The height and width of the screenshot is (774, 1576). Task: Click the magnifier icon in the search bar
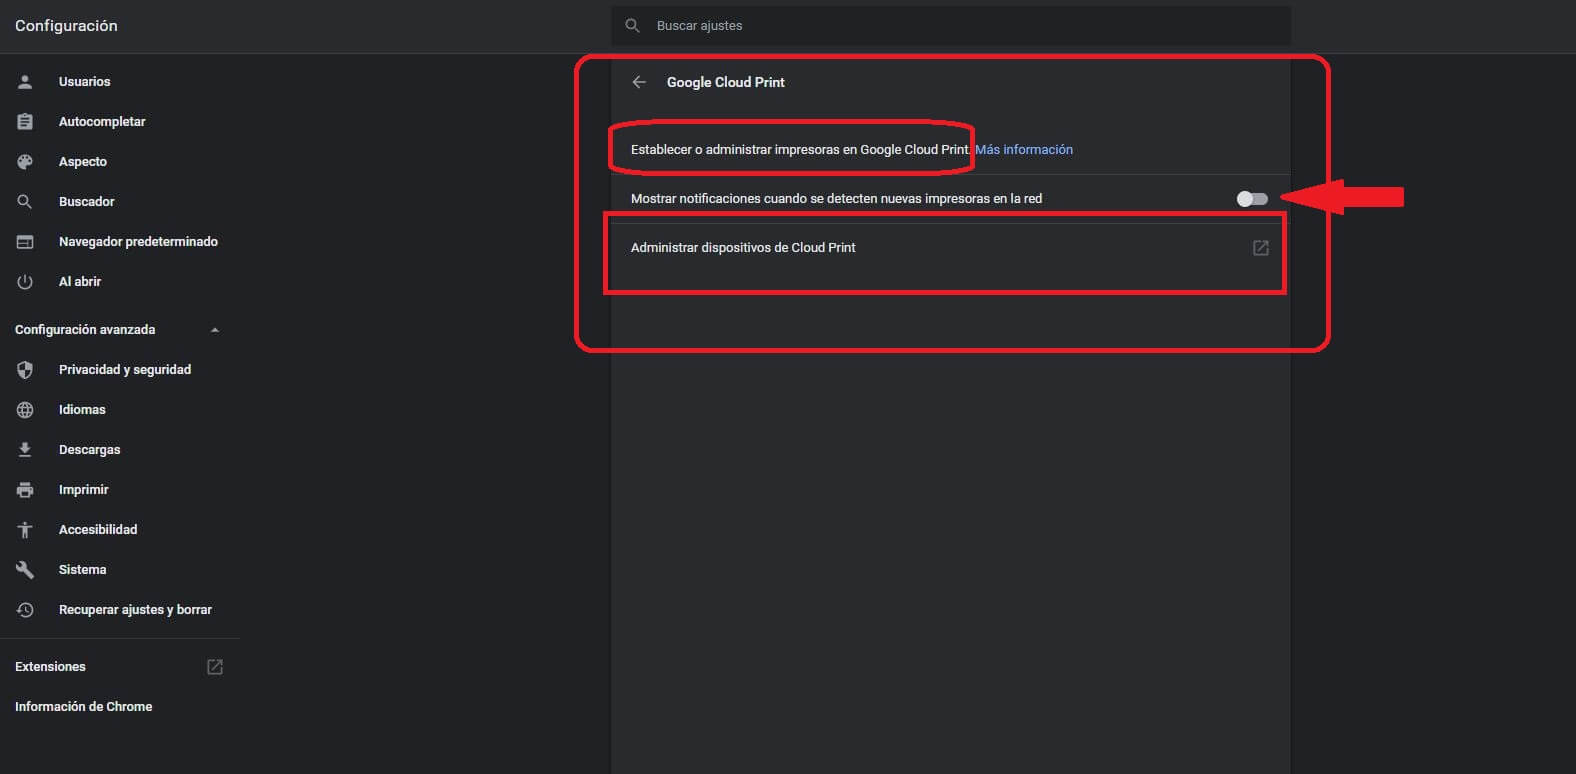[632, 26]
